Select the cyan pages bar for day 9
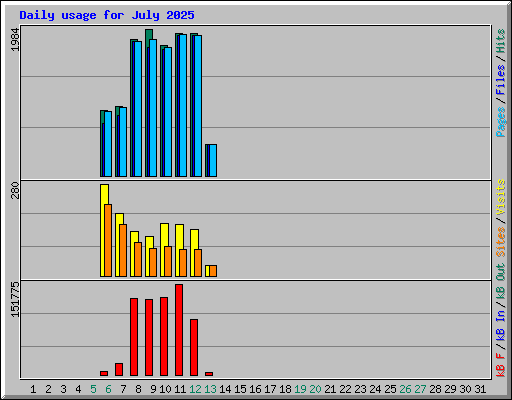512x400 pixels. (153, 108)
